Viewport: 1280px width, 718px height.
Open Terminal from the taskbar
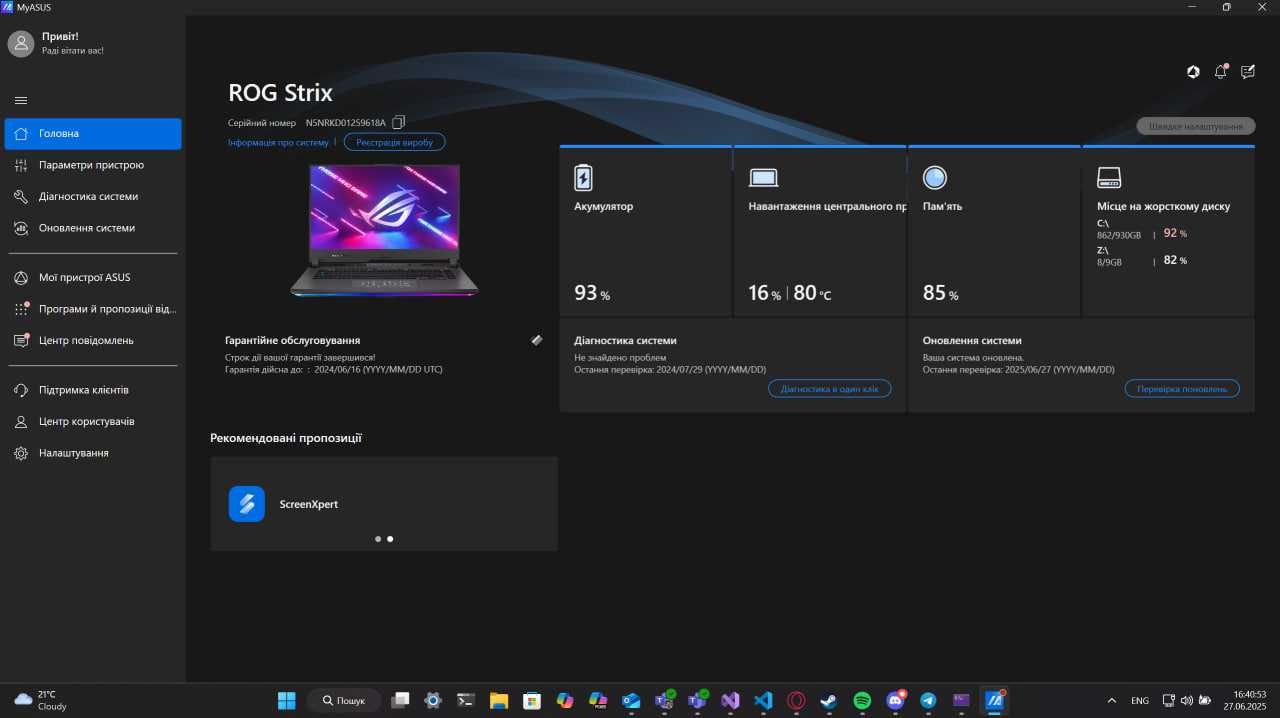466,700
